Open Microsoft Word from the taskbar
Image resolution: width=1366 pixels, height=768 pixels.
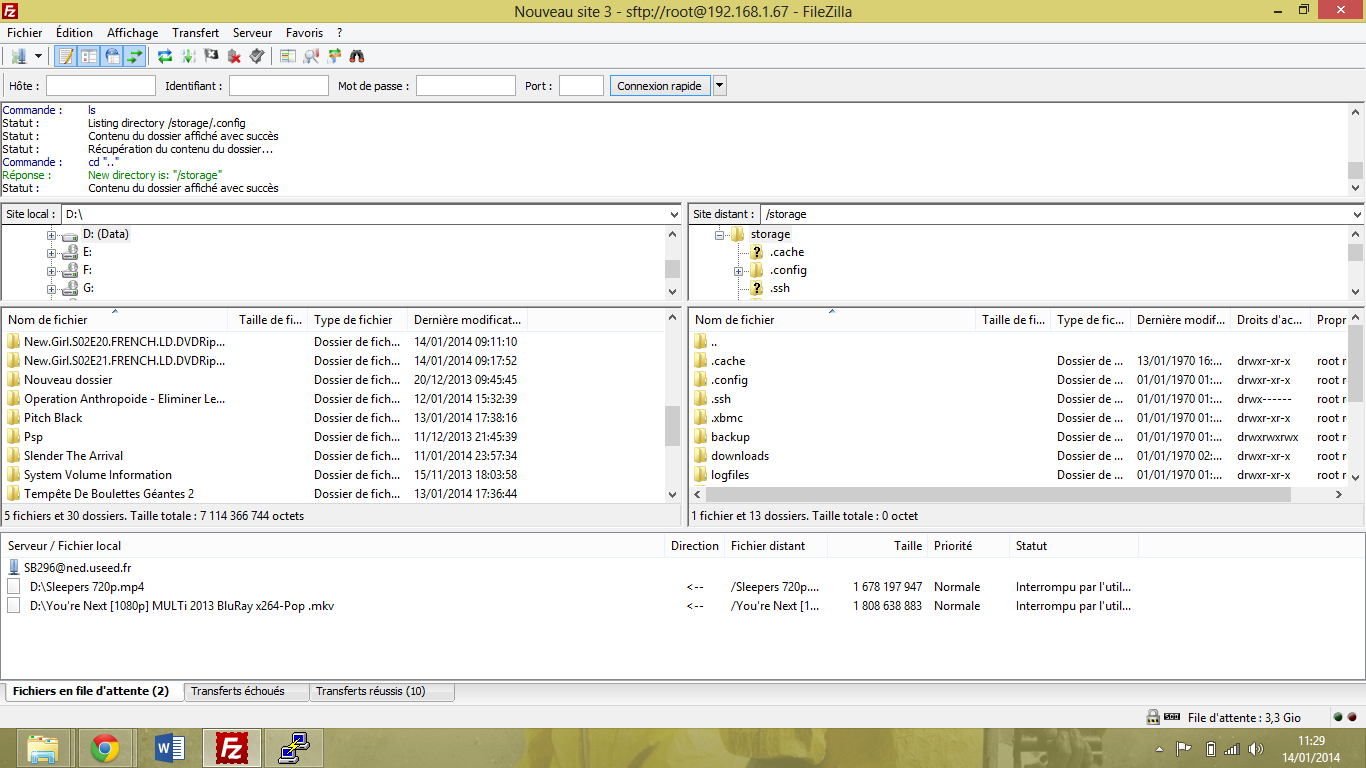170,747
